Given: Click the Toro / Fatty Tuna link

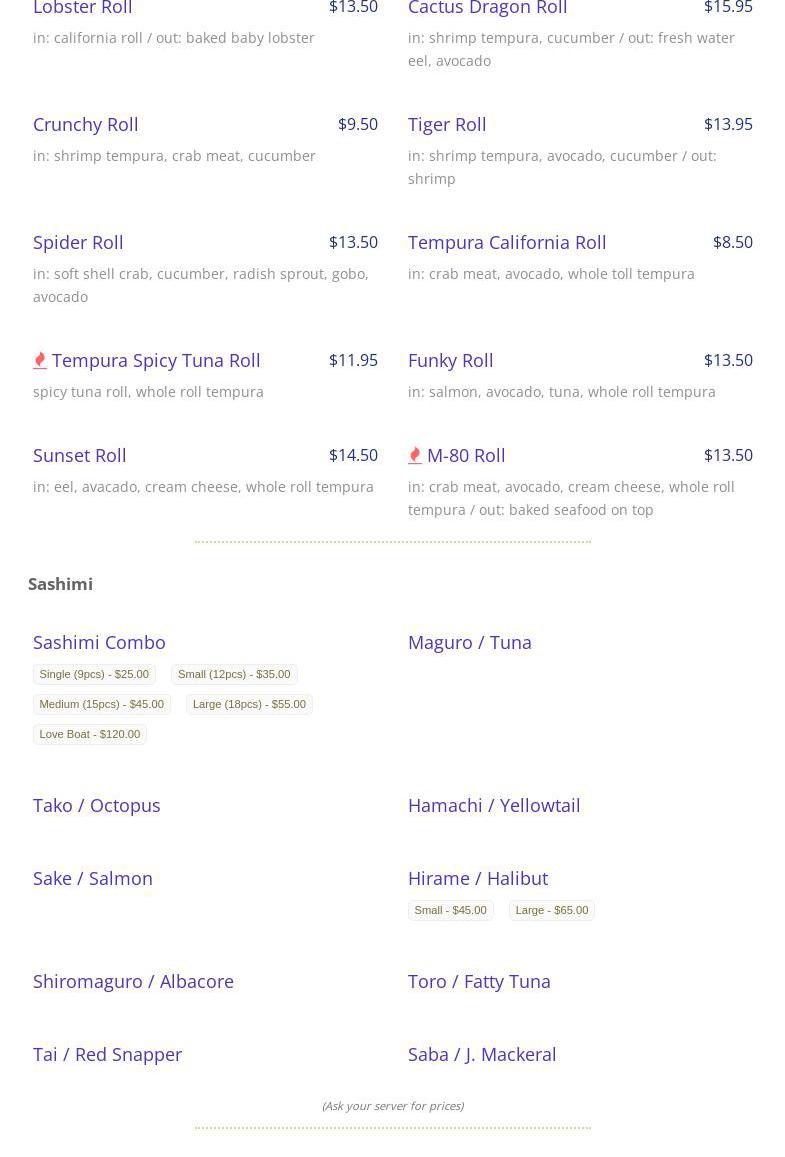Looking at the screenshot, I should point(479,981).
